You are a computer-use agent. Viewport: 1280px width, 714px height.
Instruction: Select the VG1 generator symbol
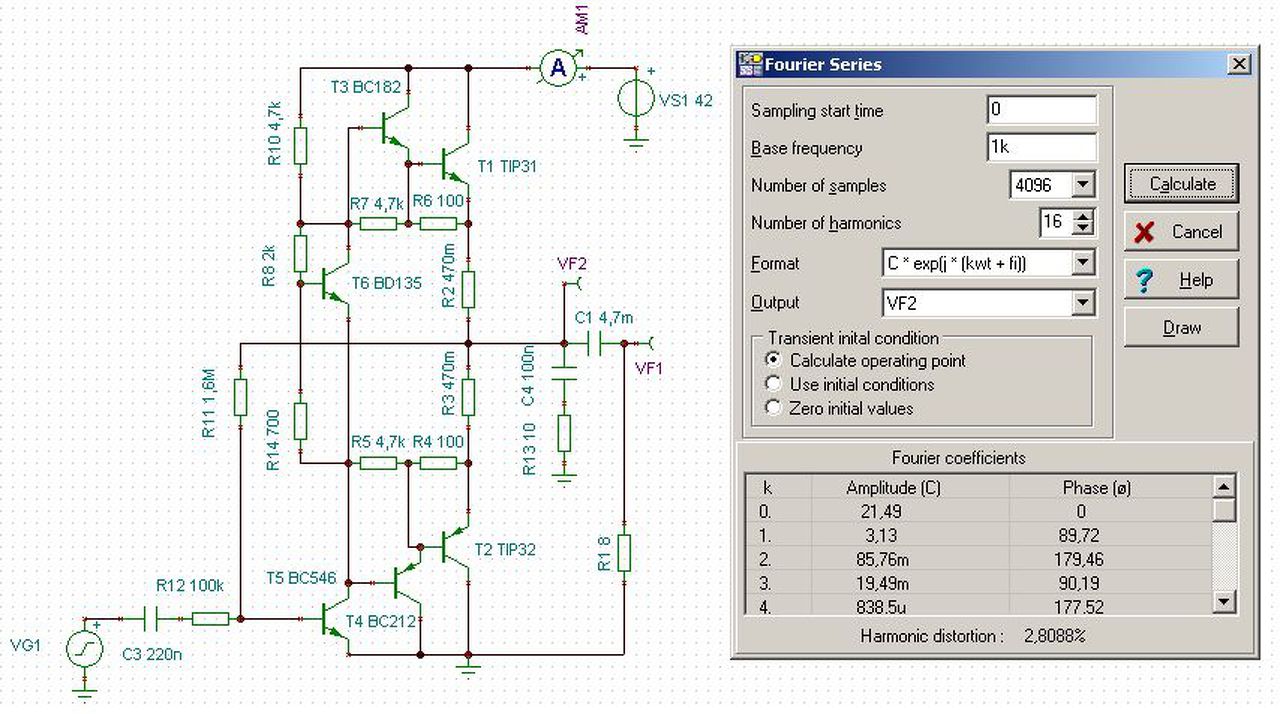tap(84, 649)
